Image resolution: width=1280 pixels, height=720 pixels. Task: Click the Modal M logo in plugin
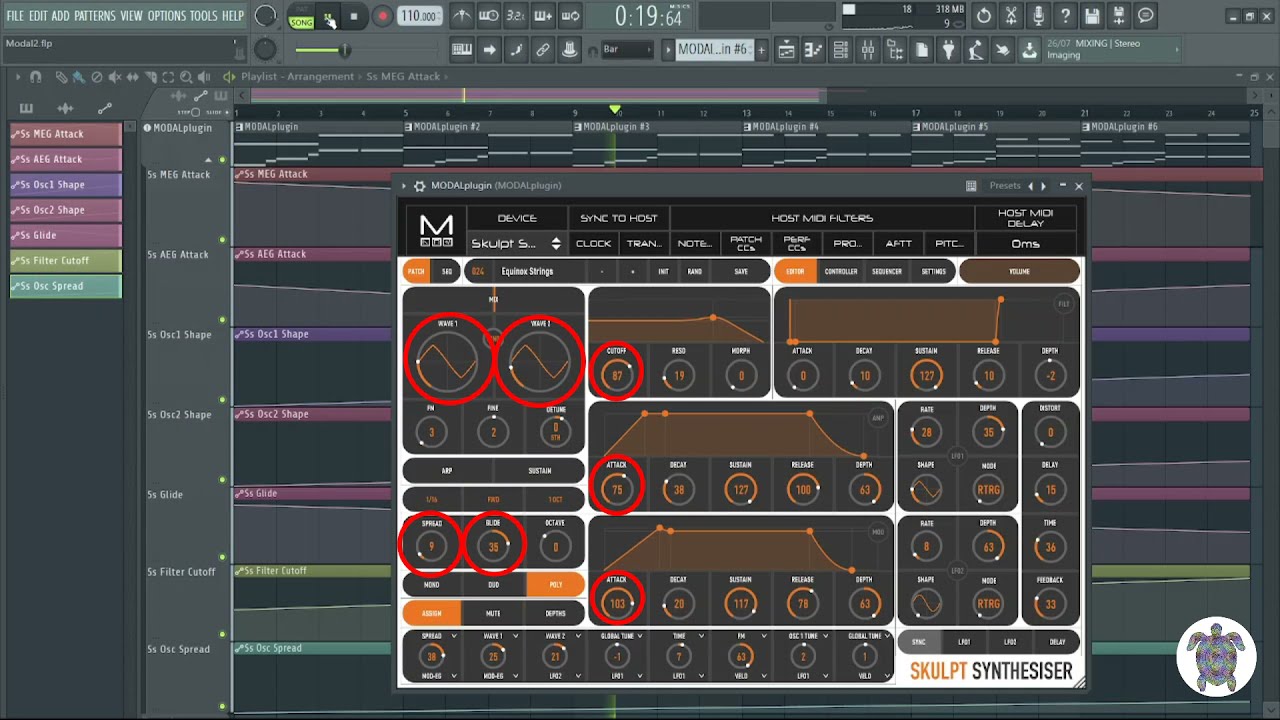pos(436,231)
